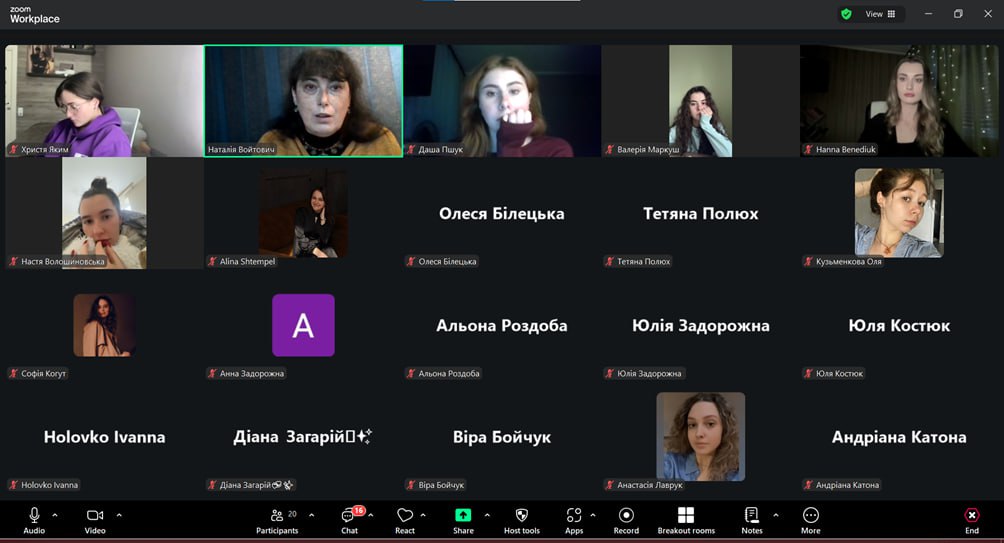This screenshot has height=543, width=1004.
Task: Open the Notes icon
Action: 751,516
